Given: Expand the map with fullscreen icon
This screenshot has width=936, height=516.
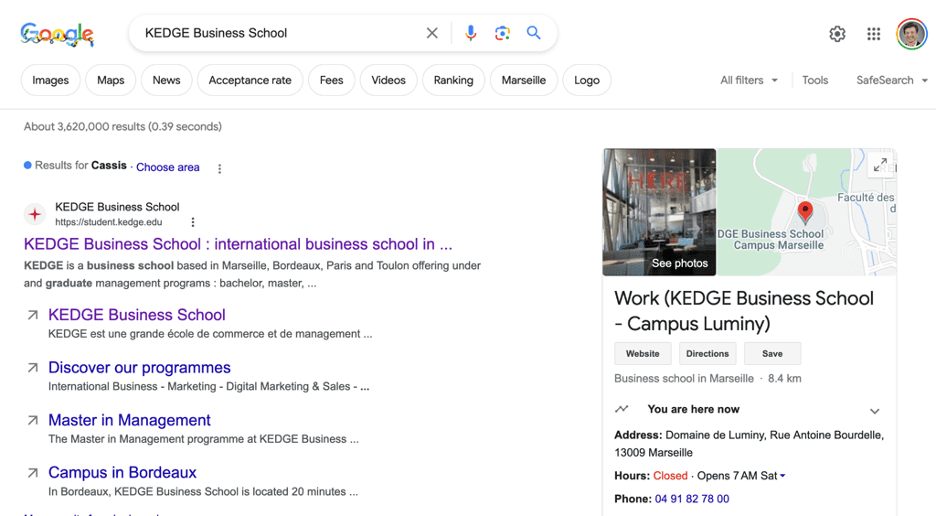Looking at the screenshot, I should coord(880,165).
